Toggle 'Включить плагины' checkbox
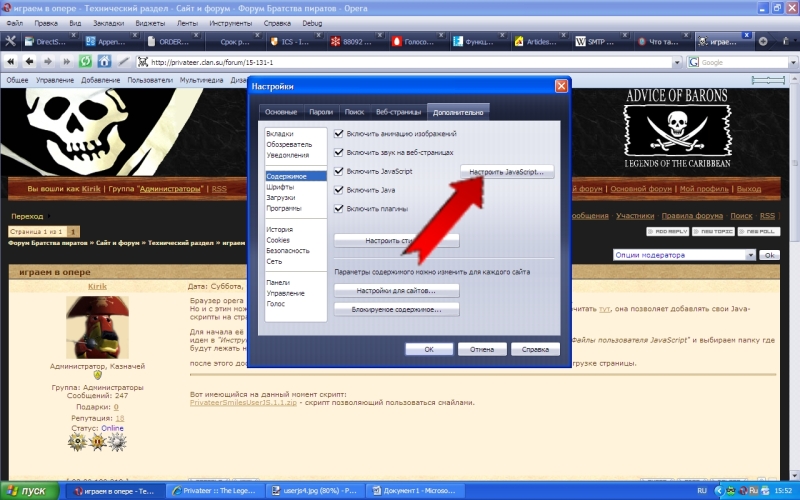The height and width of the screenshot is (500, 800). pos(338,208)
